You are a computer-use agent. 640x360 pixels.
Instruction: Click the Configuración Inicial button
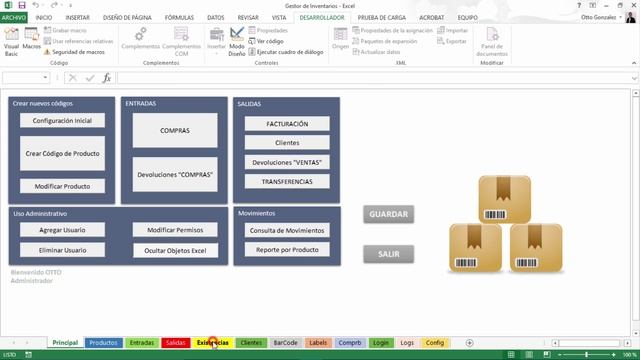click(62, 120)
